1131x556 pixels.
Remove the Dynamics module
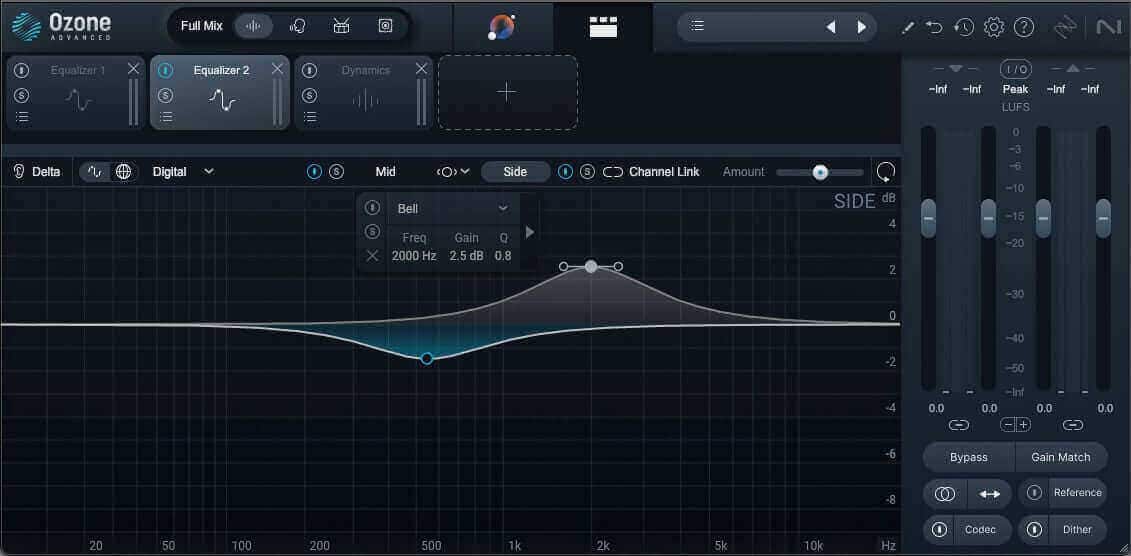click(x=422, y=69)
